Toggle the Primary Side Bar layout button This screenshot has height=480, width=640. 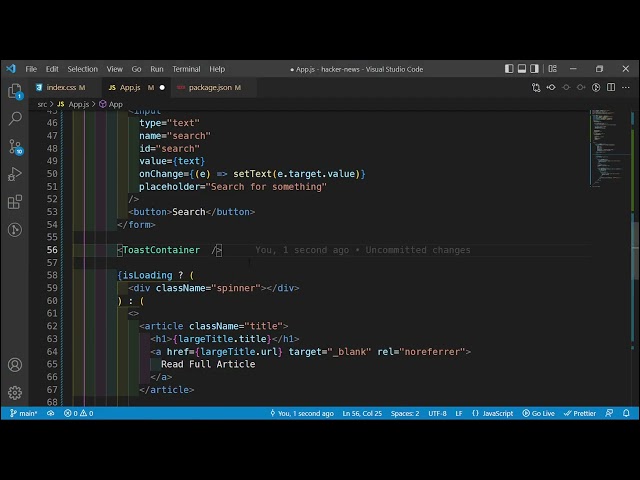point(509,69)
